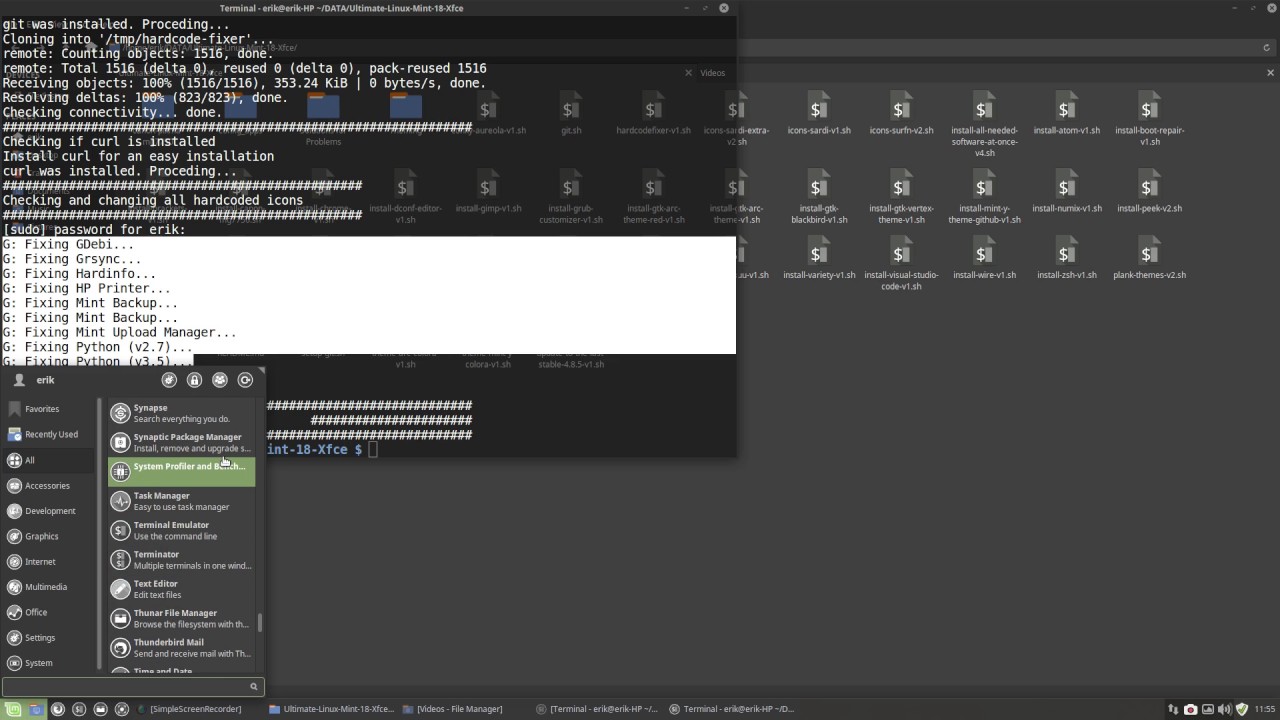1280x720 pixels.
Task: Switch to first Terminal taskbar entry
Action: (598, 709)
